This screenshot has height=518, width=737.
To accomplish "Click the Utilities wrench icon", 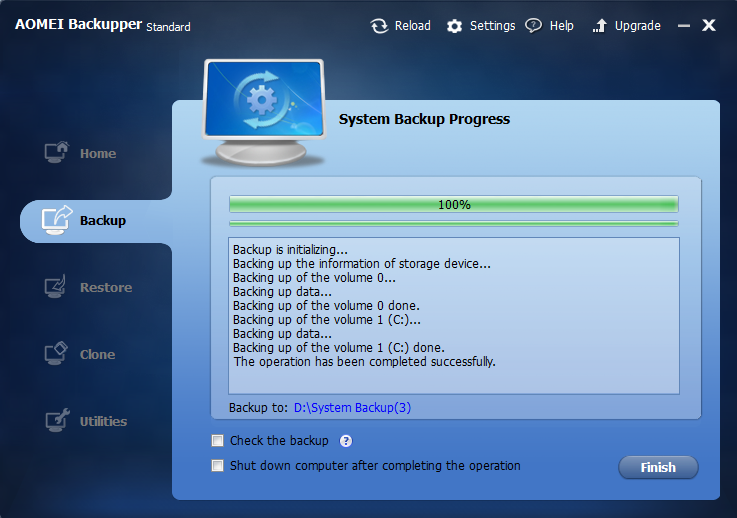I will pos(57,420).
